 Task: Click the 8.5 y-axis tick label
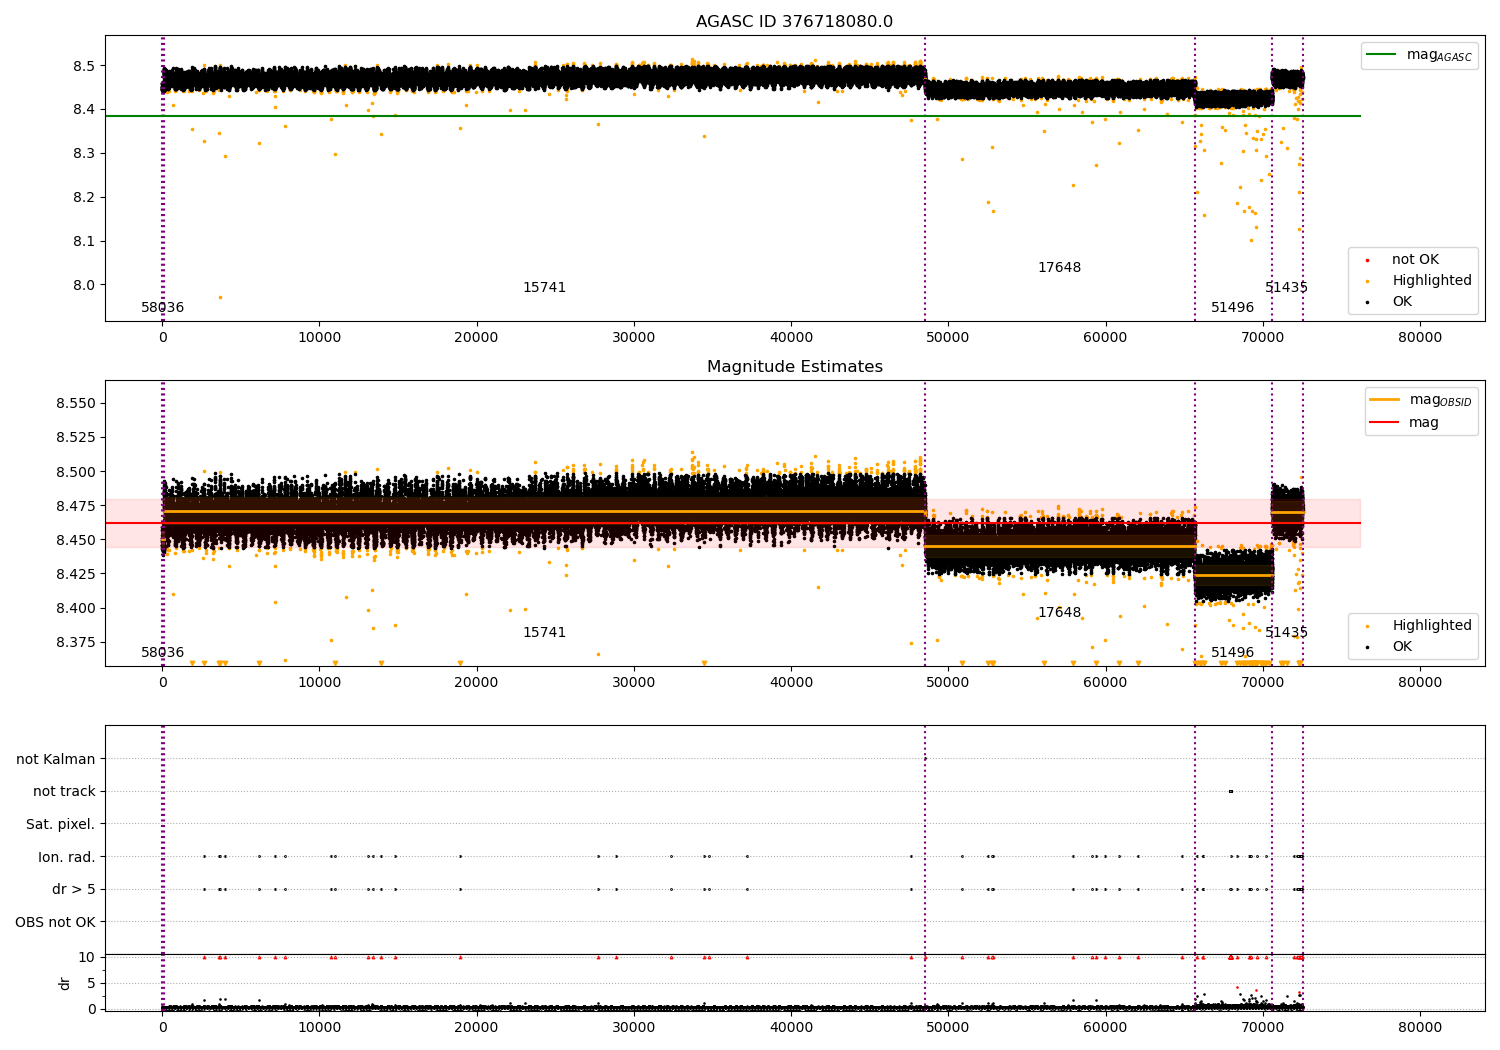click(84, 66)
